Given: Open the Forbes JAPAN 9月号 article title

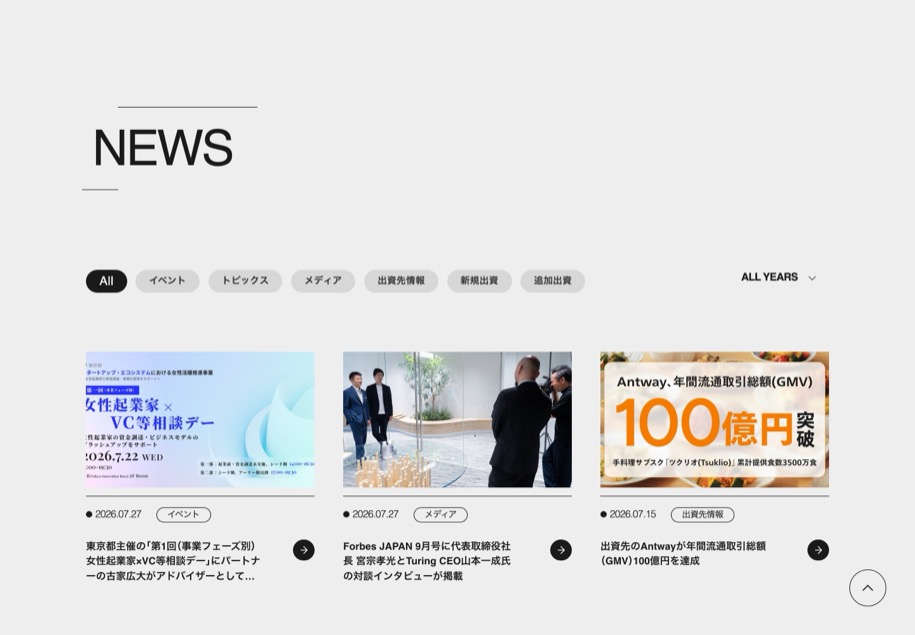Looking at the screenshot, I should pyautogui.click(x=427, y=561).
